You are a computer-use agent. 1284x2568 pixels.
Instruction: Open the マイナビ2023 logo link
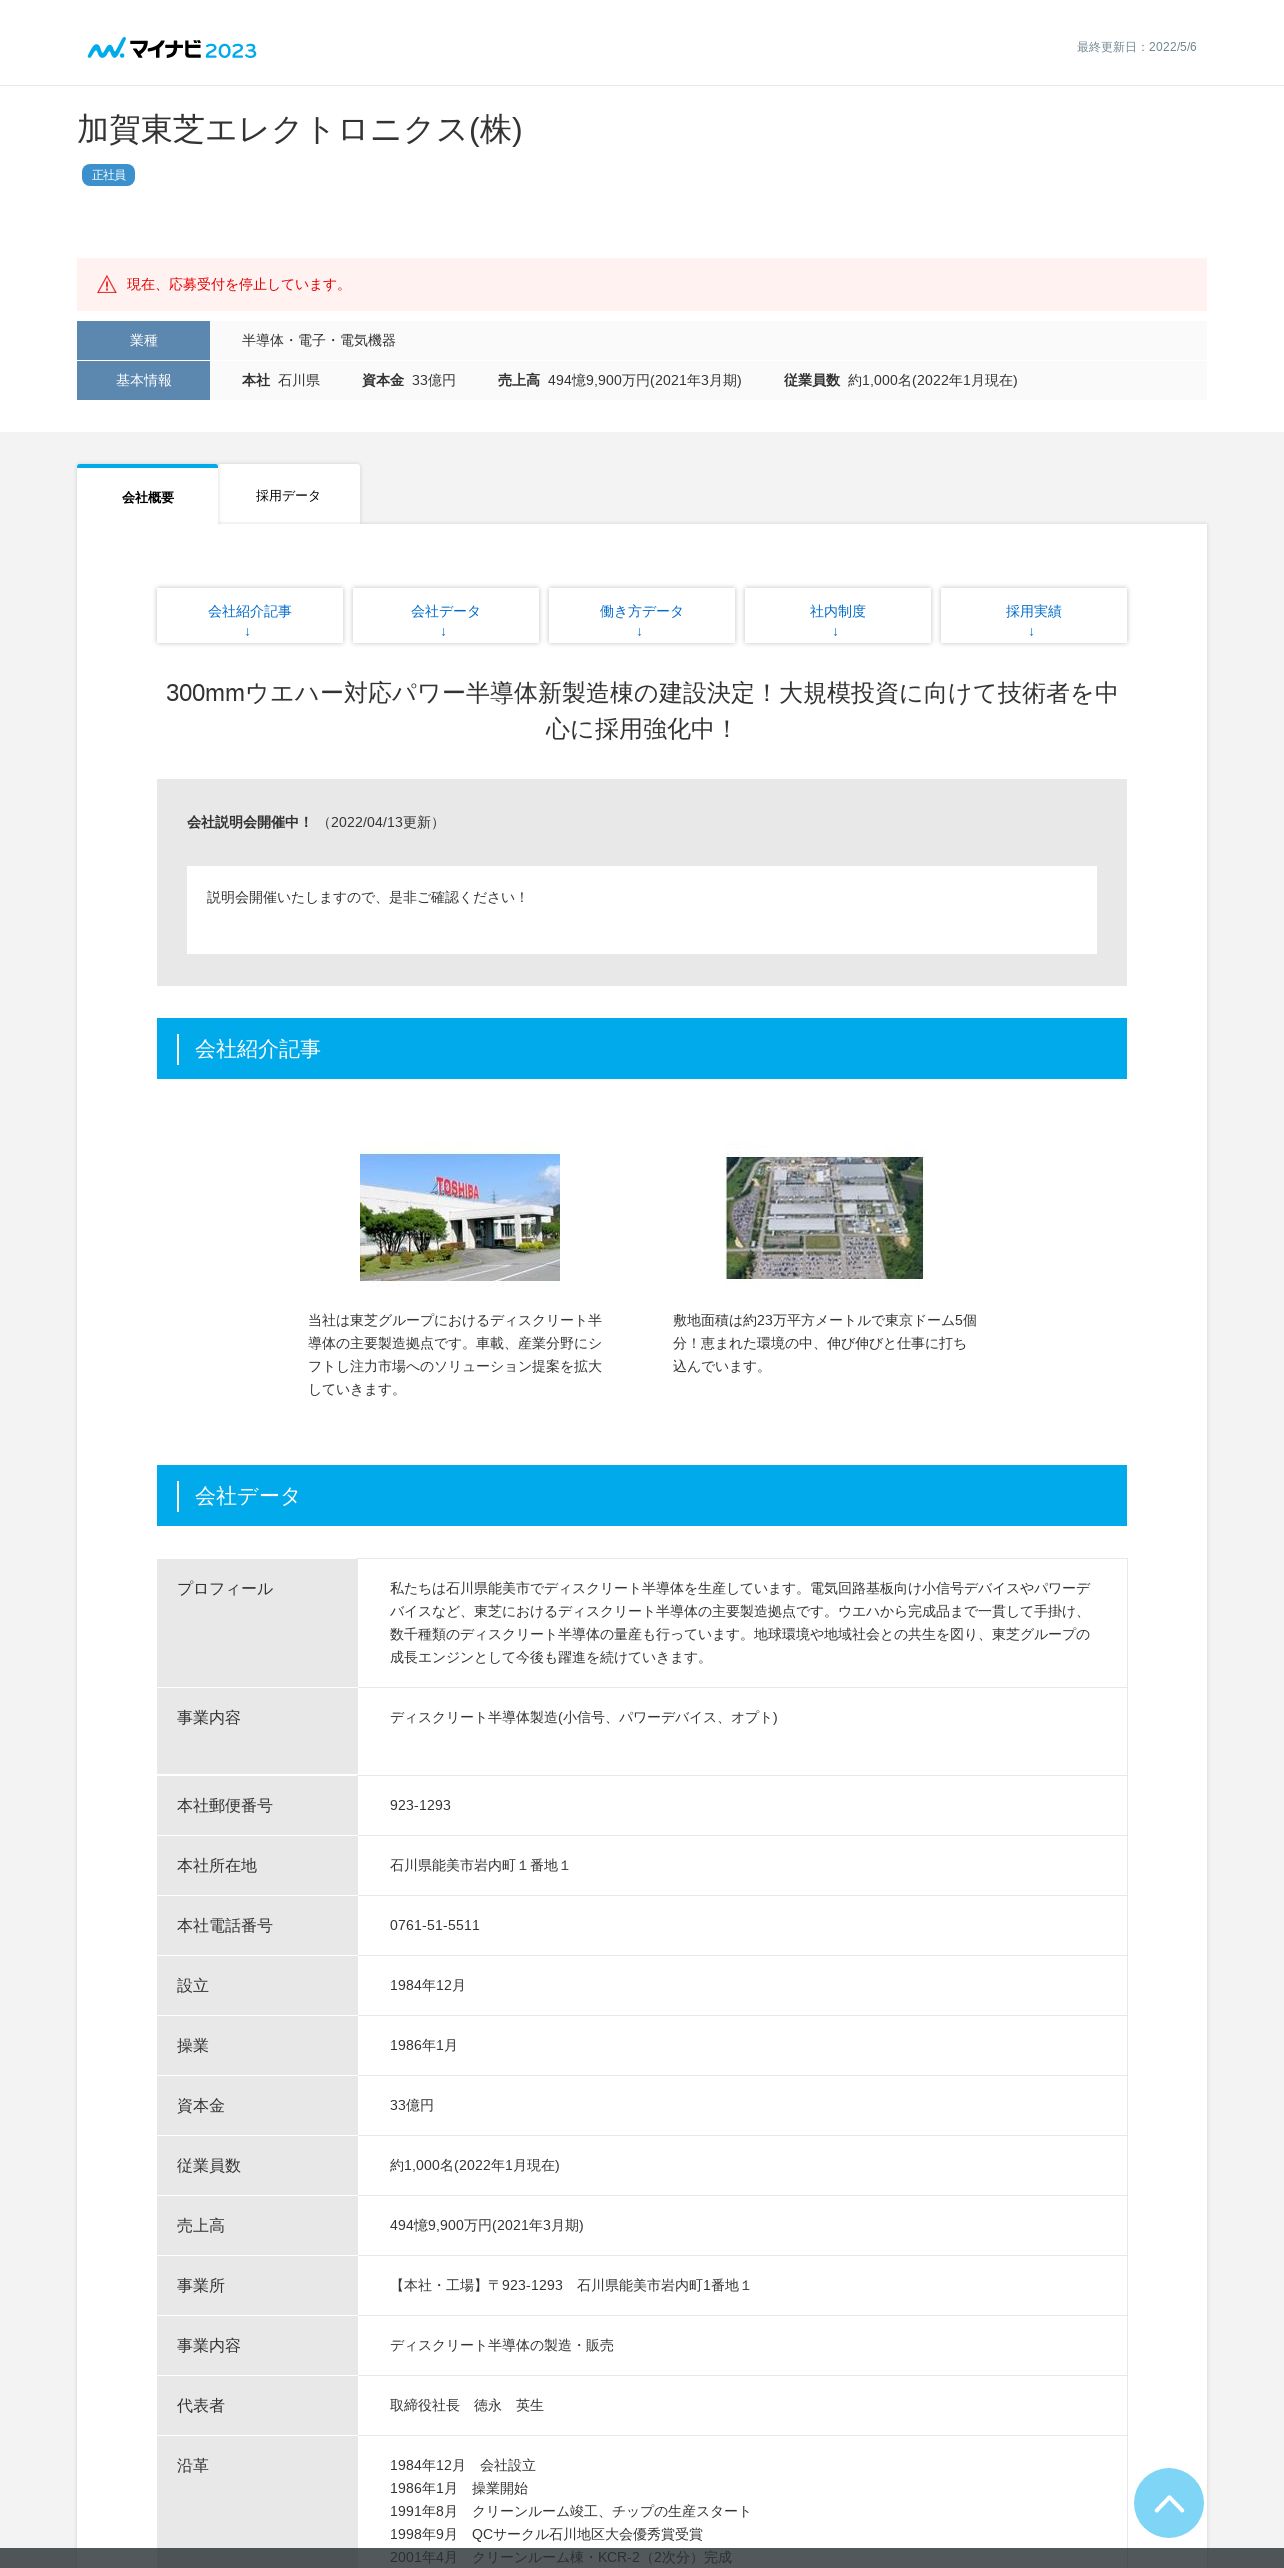tap(172, 49)
